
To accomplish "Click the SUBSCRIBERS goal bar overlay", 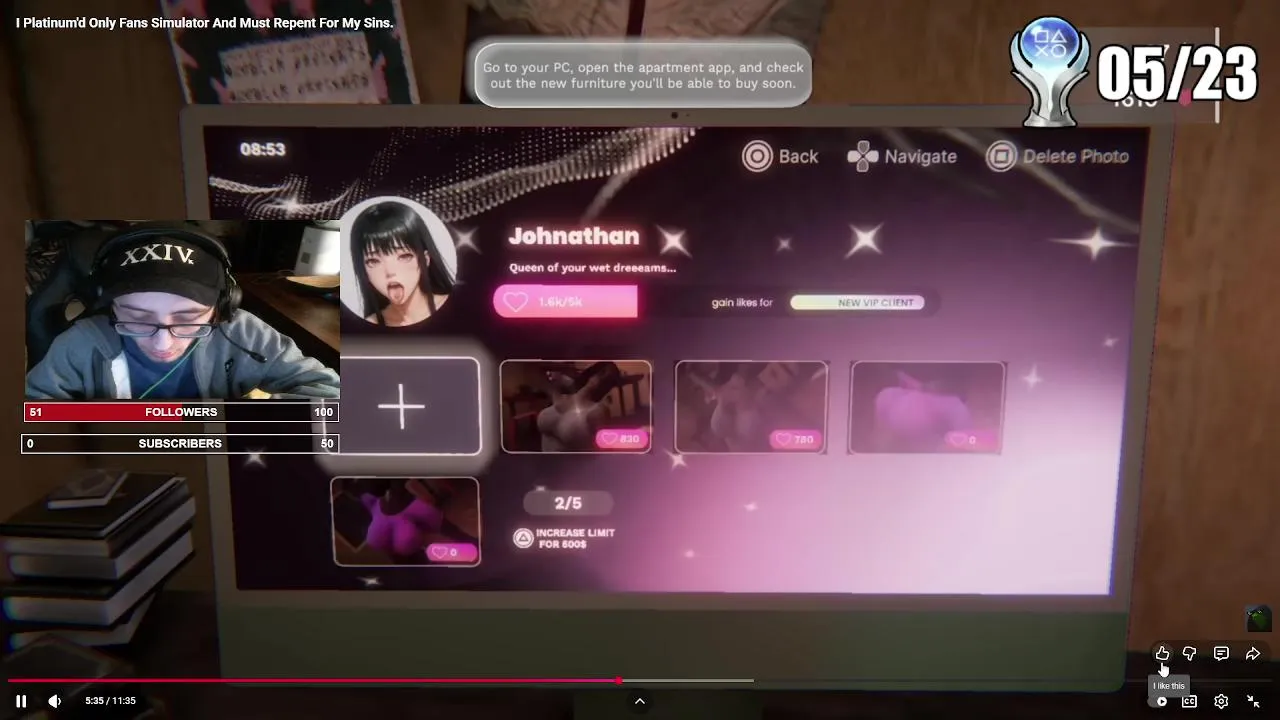I will click(x=181, y=443).
